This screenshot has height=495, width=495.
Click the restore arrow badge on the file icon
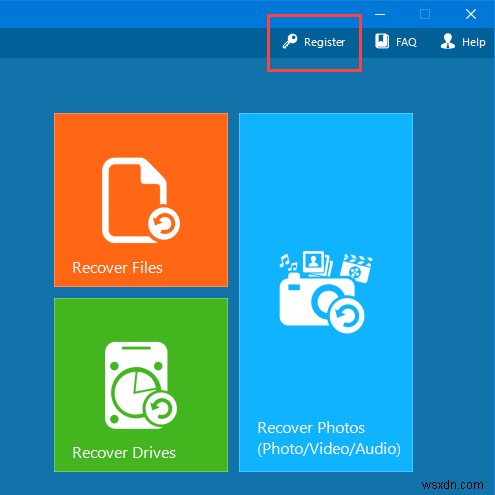click(x=164, y=224)
